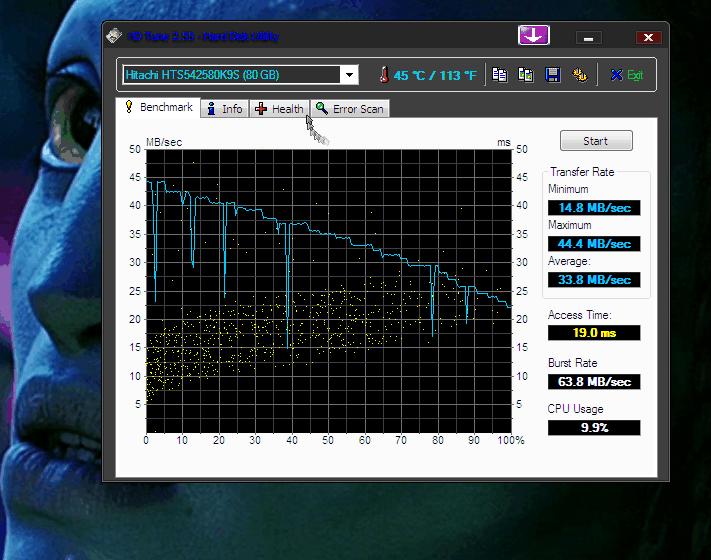The image size is (711, 560).
Task: Click the save floppy disk icon
Action: [552, 75]
